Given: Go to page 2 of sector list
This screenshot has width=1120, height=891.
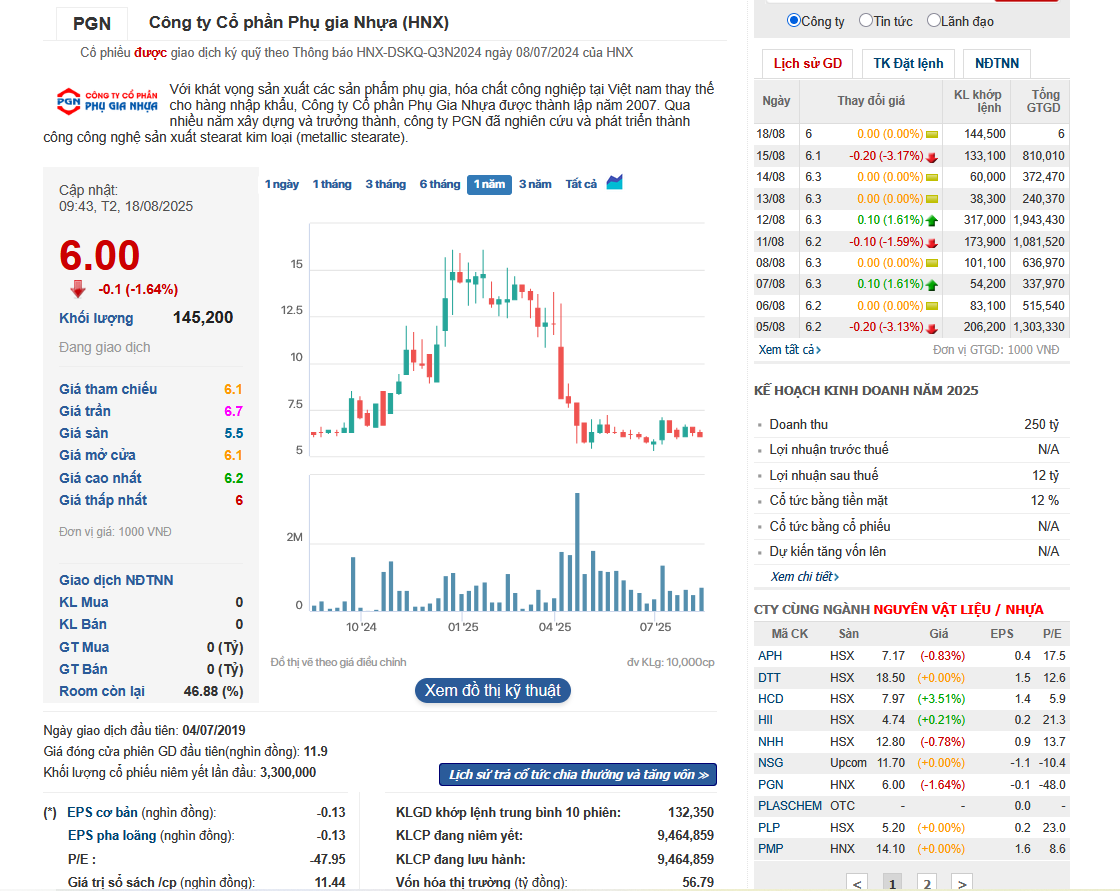Looking at the screenshot, I should [927, 882].
